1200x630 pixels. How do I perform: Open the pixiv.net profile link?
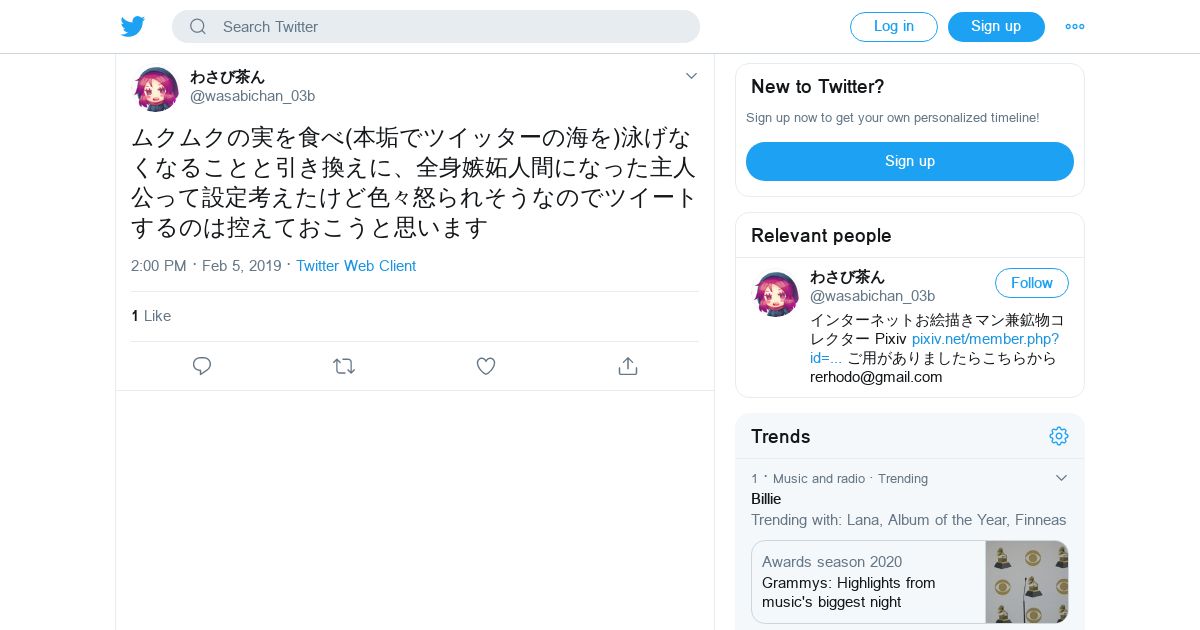point(934,348)
